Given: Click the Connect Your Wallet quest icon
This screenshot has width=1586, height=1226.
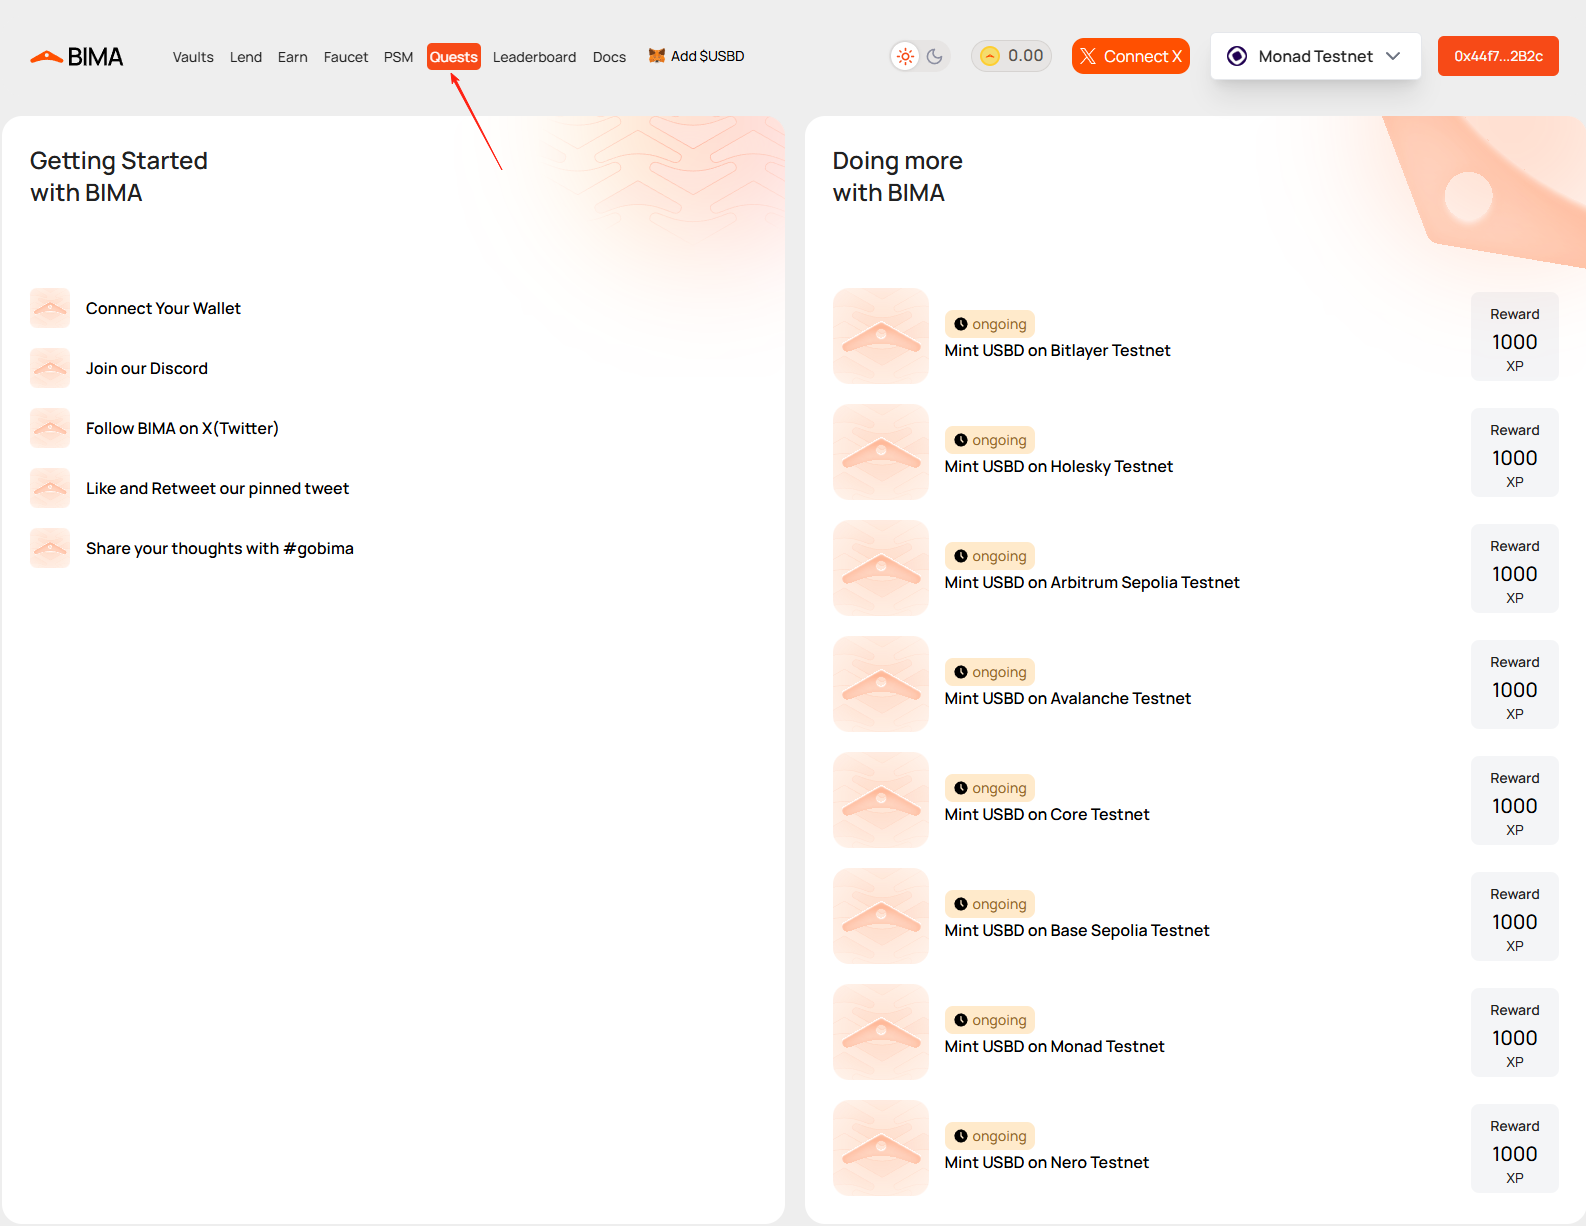Looking at the screenshot, I should [50, 308].
